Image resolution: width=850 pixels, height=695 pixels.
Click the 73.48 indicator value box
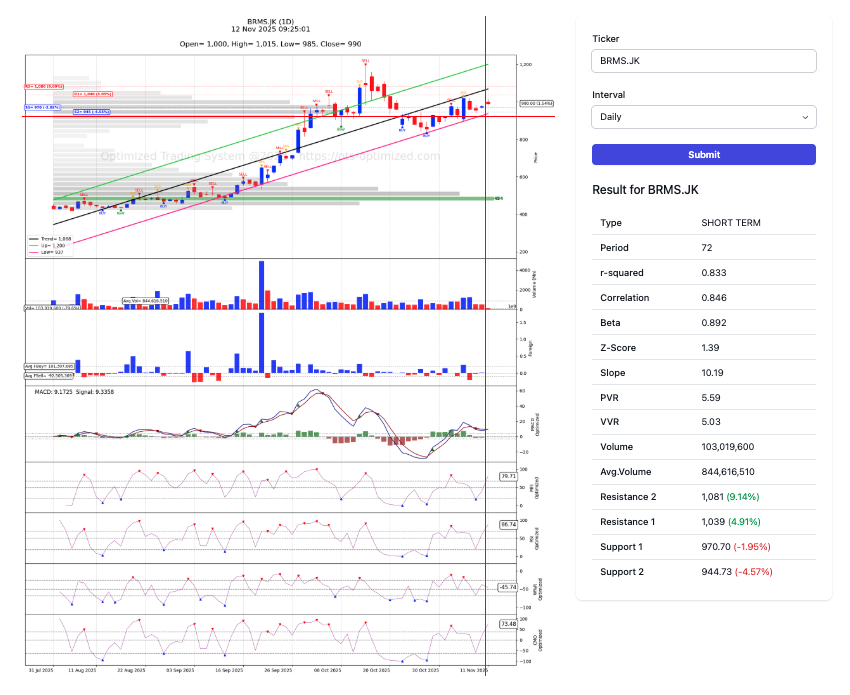[x=507, y=624]
